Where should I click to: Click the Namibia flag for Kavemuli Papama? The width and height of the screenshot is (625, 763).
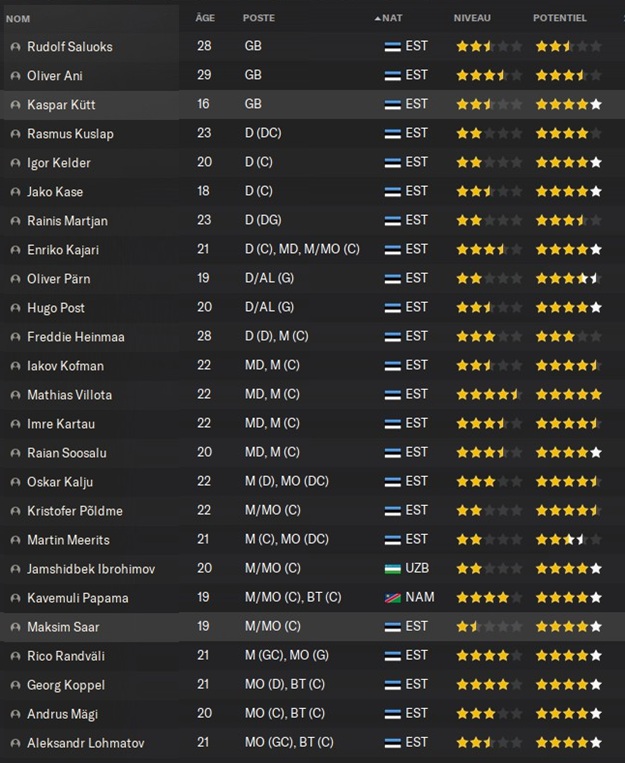393,598
